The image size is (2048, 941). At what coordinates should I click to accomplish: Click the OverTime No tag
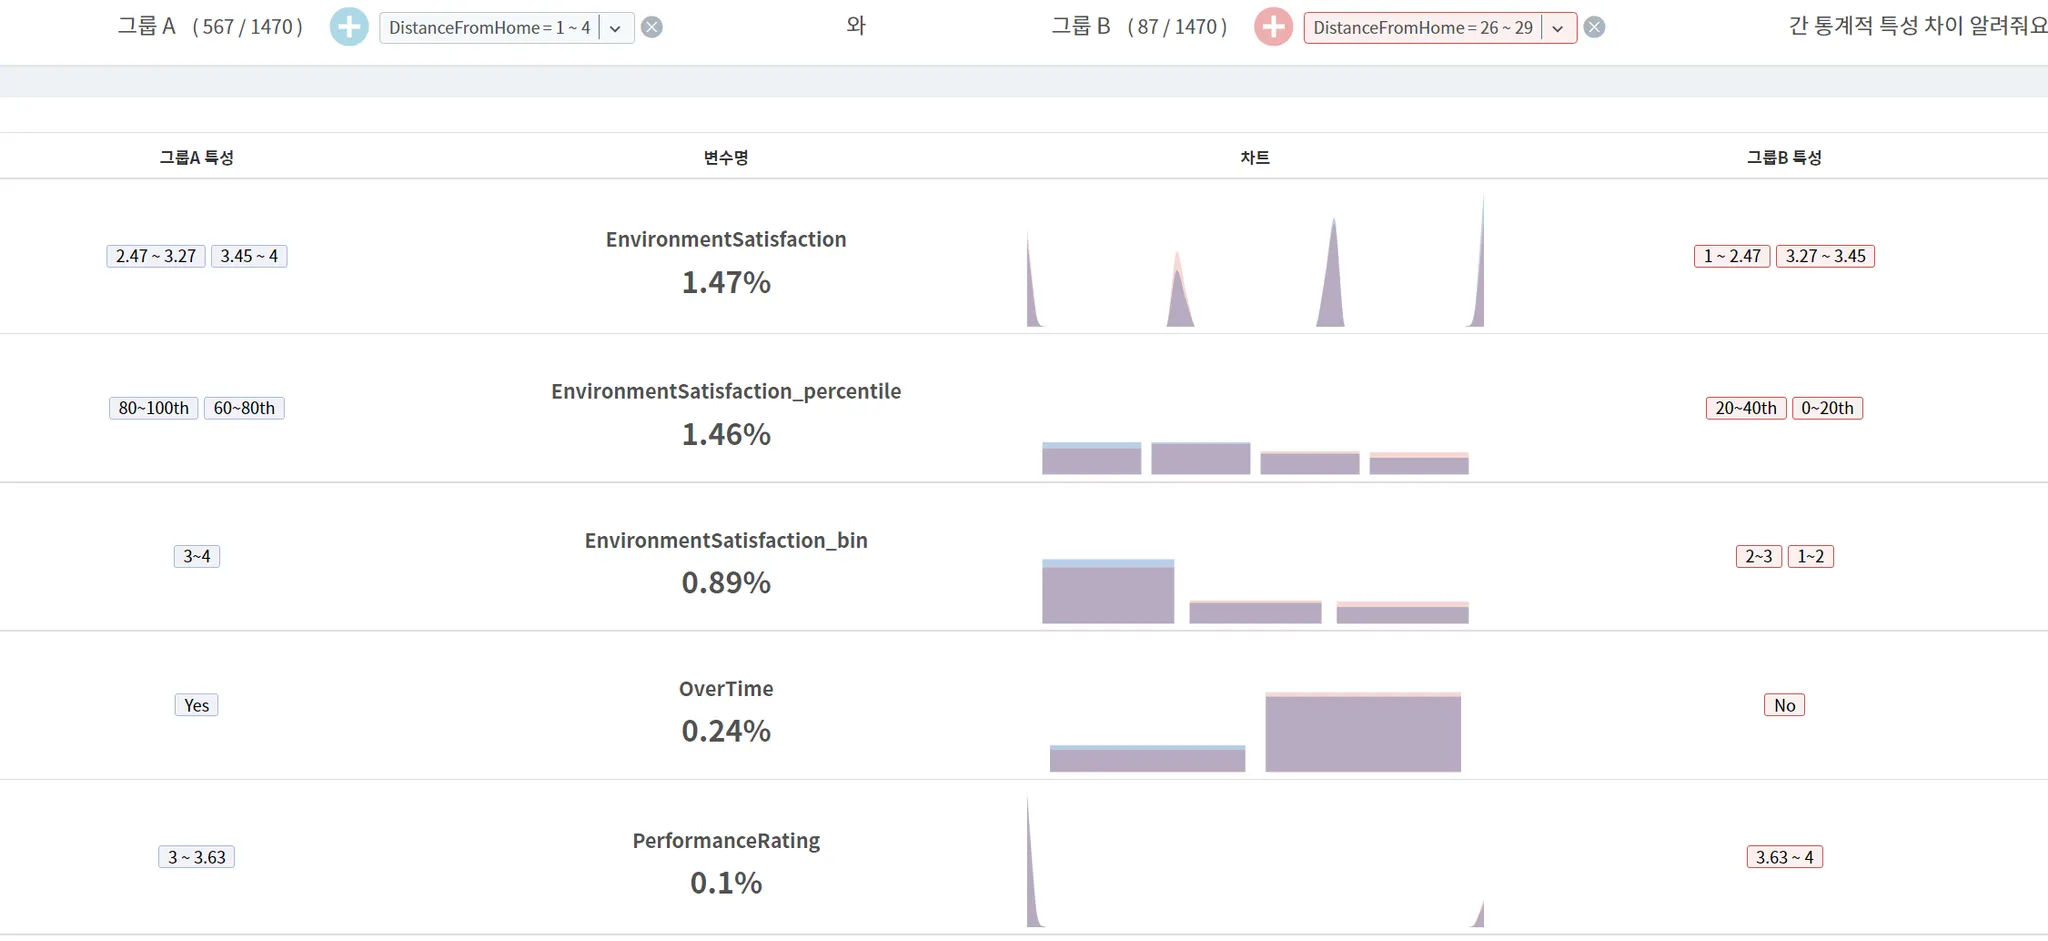pos(1785,705)
